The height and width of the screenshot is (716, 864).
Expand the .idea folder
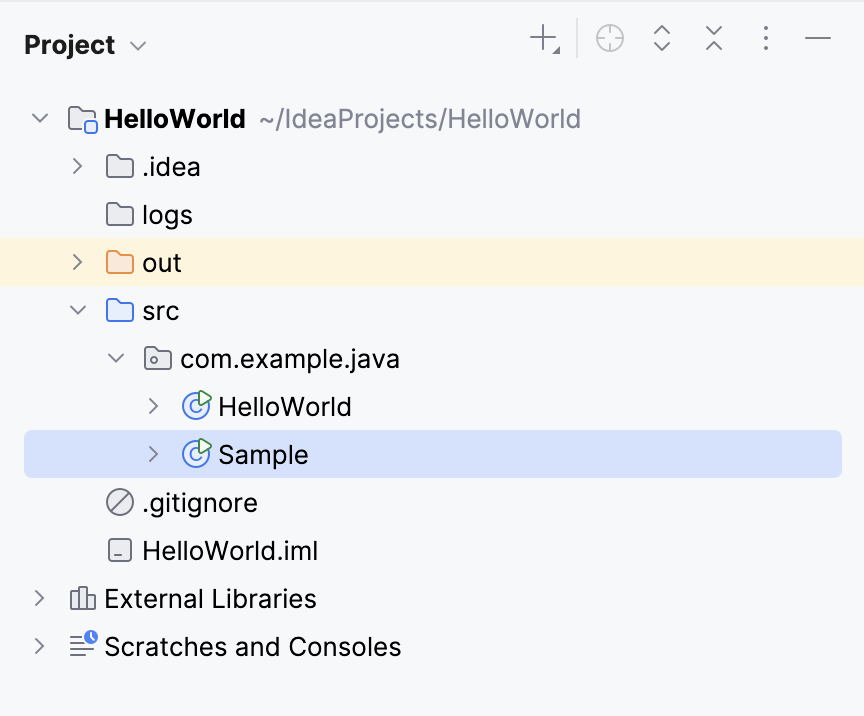point(78,166)
